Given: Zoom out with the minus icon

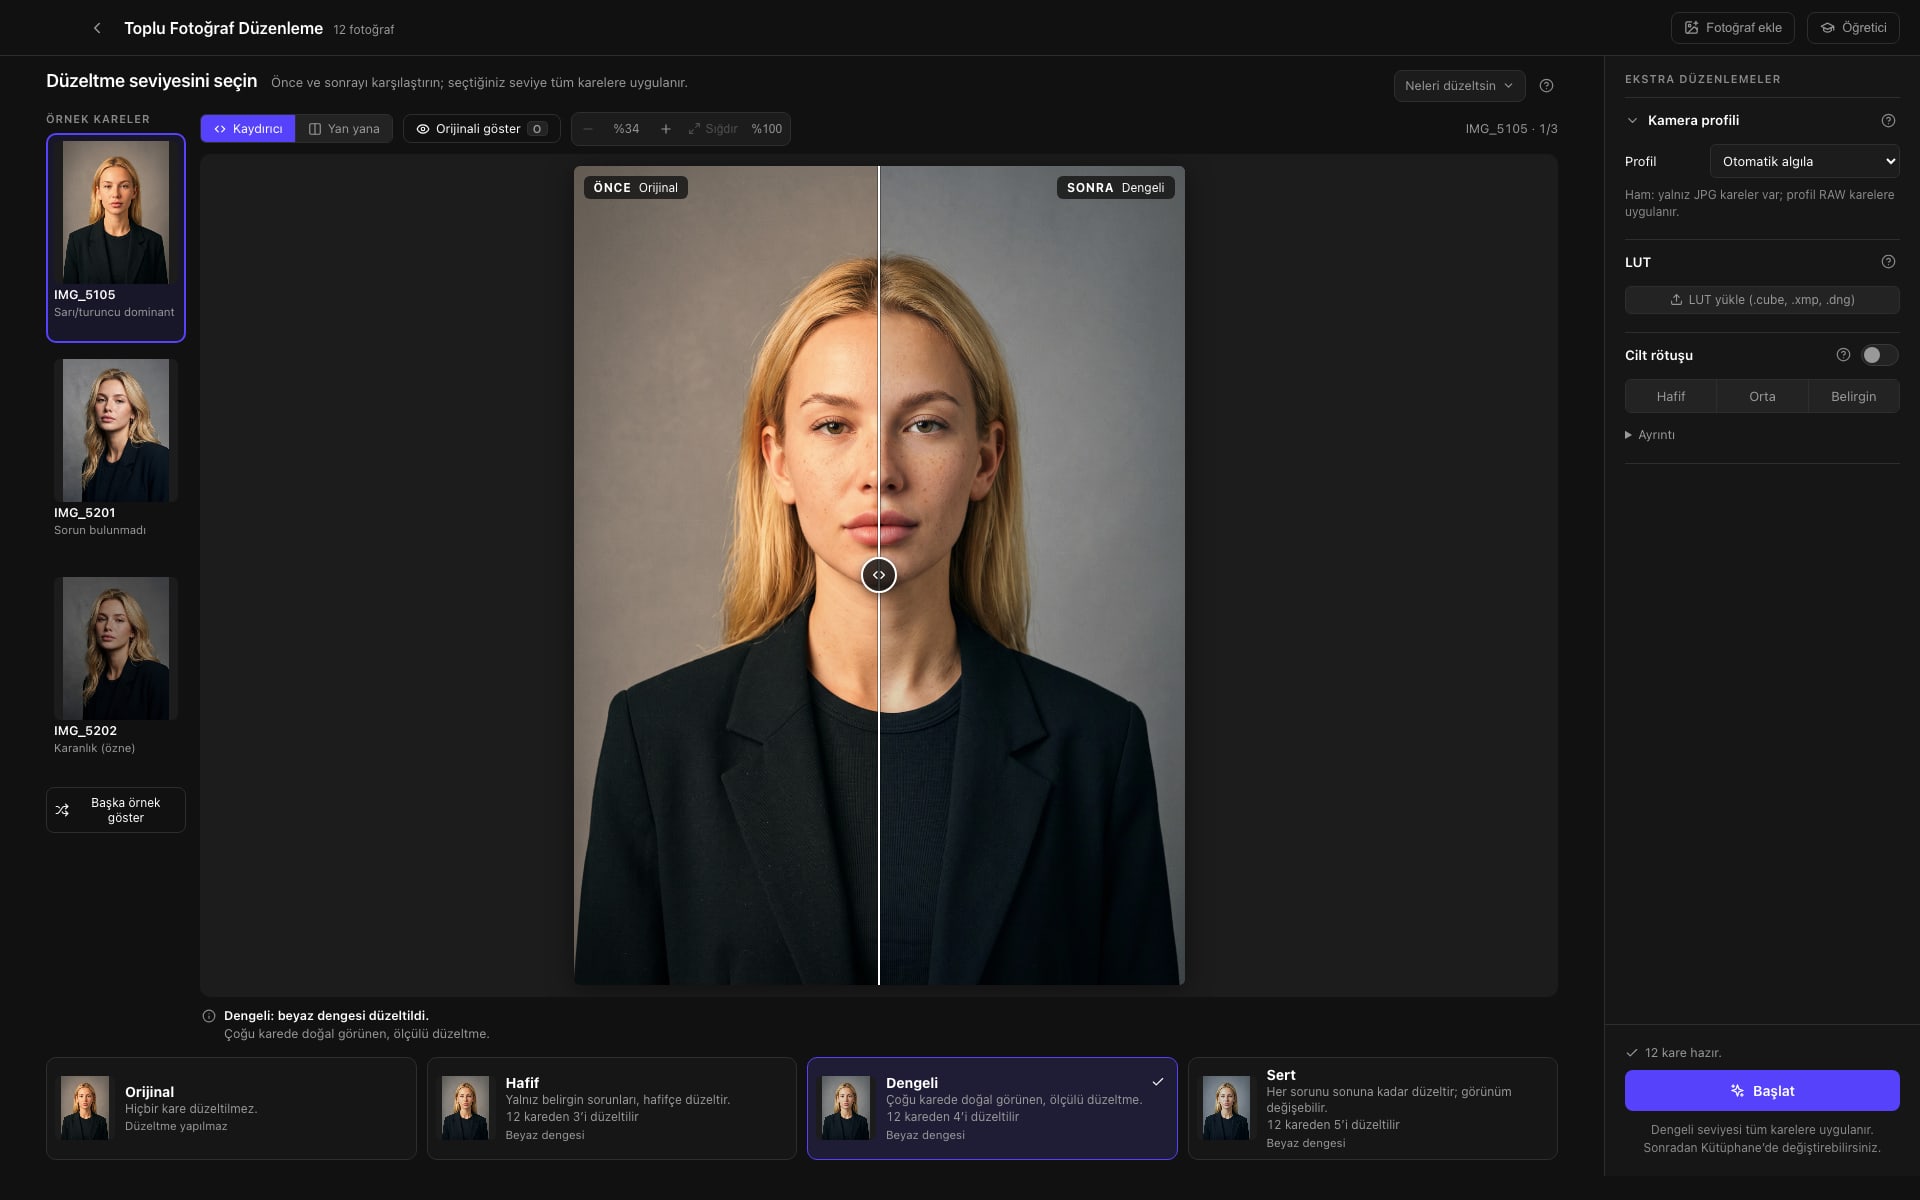Looking at the screenshot, I should pos(588,129).
